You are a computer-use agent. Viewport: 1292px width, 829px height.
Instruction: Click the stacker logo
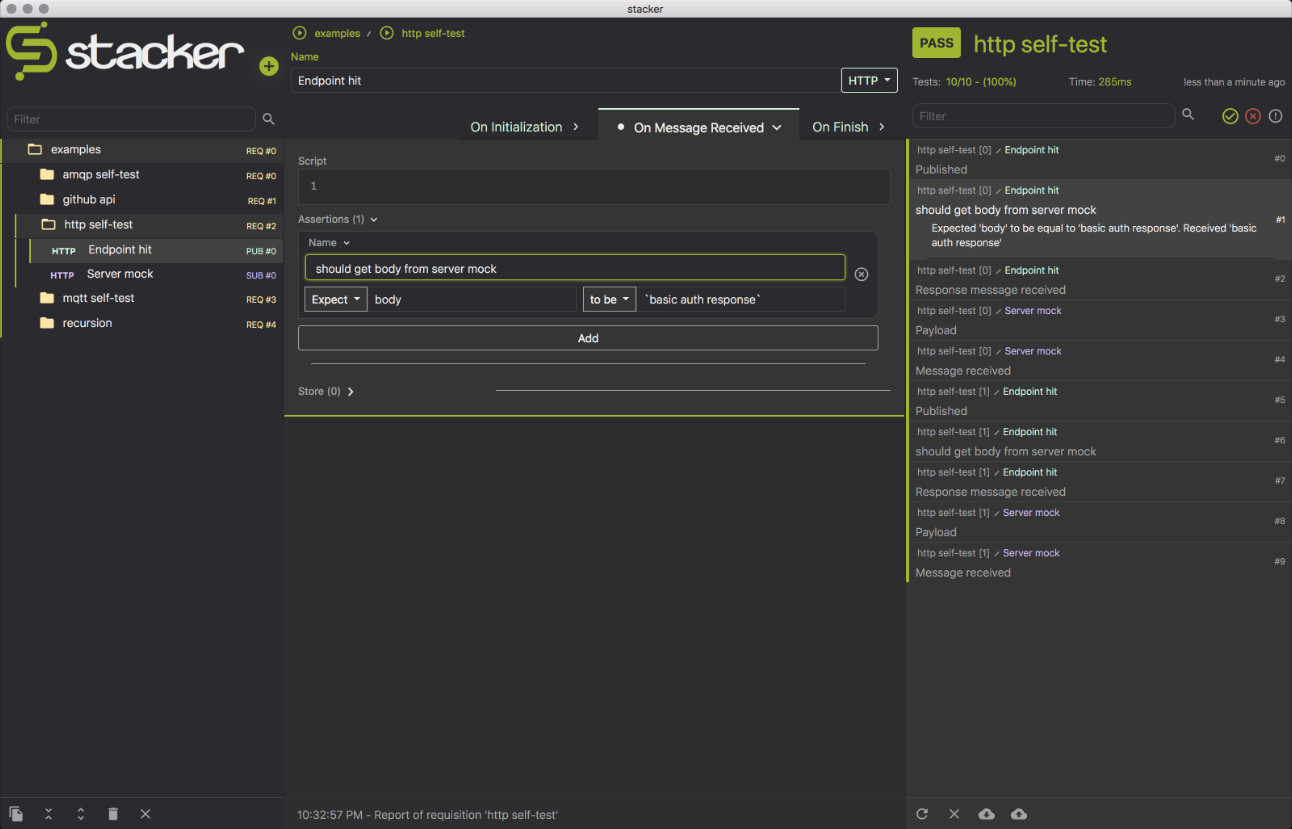pyautogui.click(x=125, y=52)
